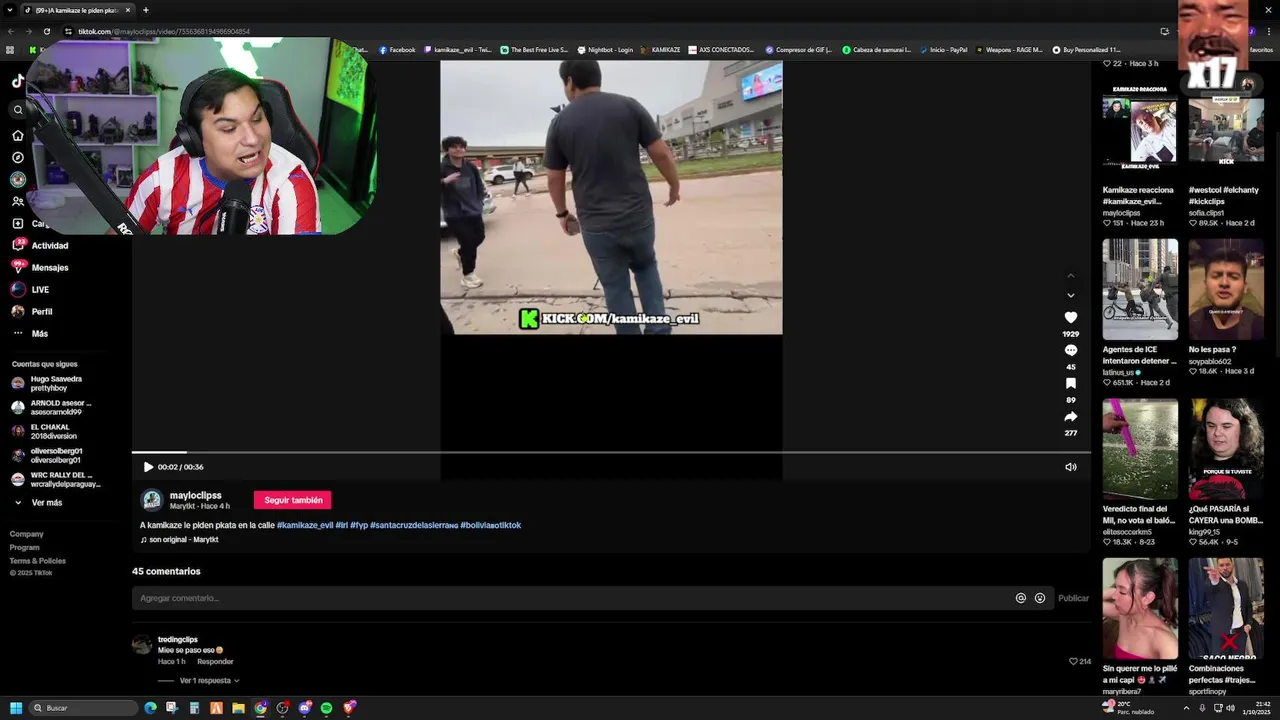This screenshot has height=720, width=1280.
Task: Open Combinaciones perfectas #trajes thumbnail
Action: pyautogui.click(x=1226, y=608)
